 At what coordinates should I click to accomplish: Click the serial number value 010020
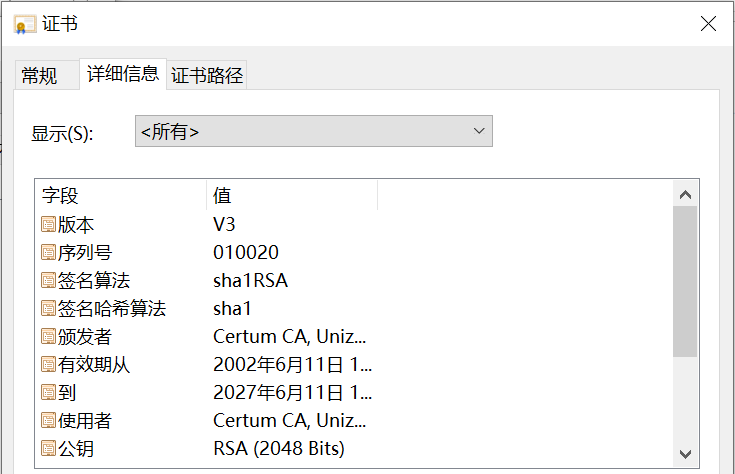(x=246, y=253)
